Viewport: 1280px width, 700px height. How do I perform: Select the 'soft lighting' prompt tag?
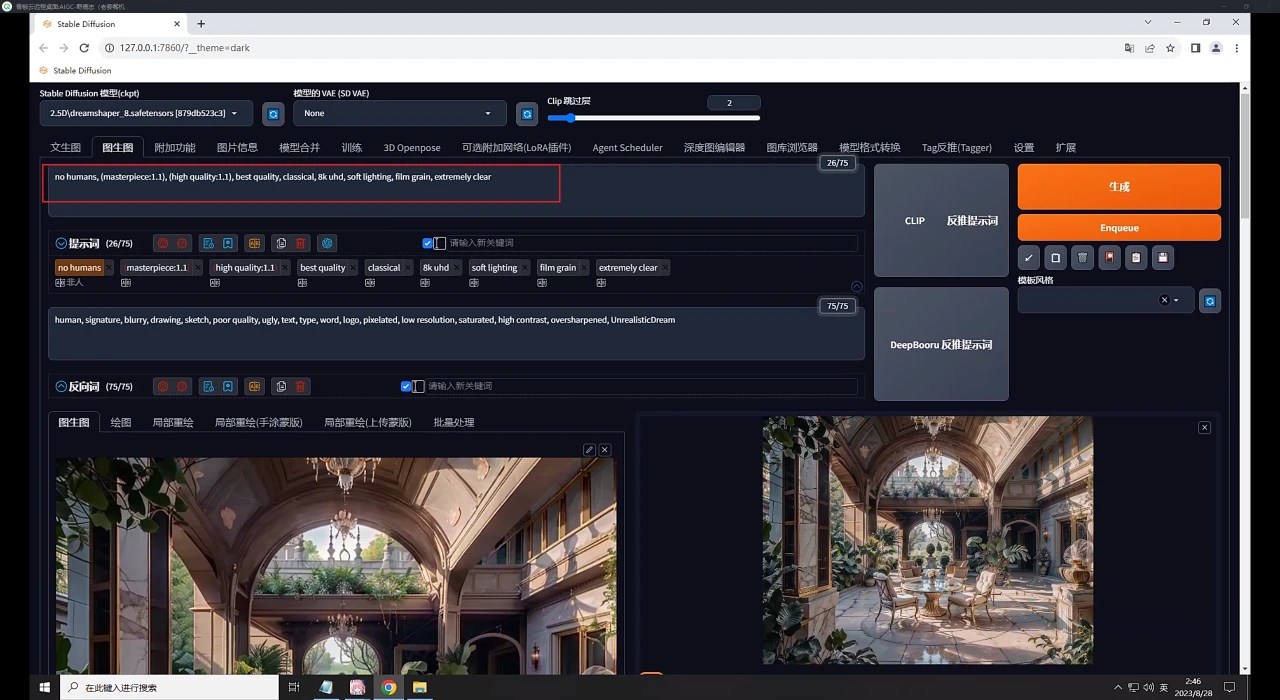[x=494, y=268]
